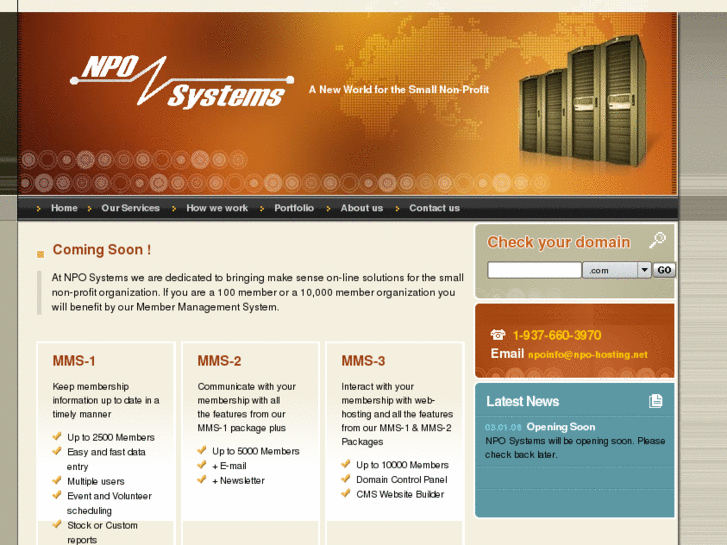
Task: Click the phone number 1-937-660-3970
Action: tap(557, 335)
